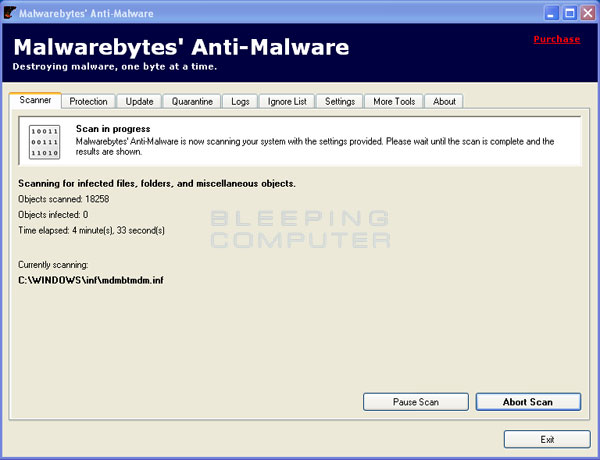This screenshot has height=460, width=600.
Task: Click the binary digits scan icon
Action: [x=44, y=142]
